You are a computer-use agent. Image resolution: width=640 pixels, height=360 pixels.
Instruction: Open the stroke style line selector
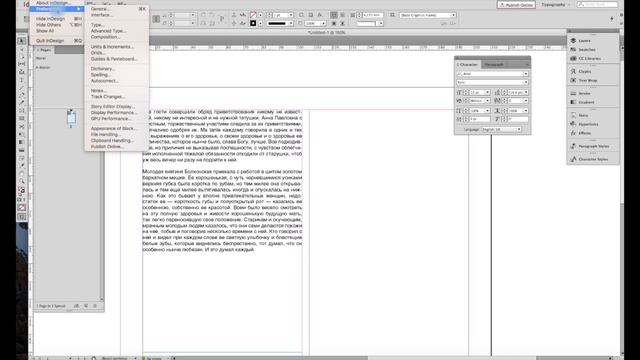point(280,24)
